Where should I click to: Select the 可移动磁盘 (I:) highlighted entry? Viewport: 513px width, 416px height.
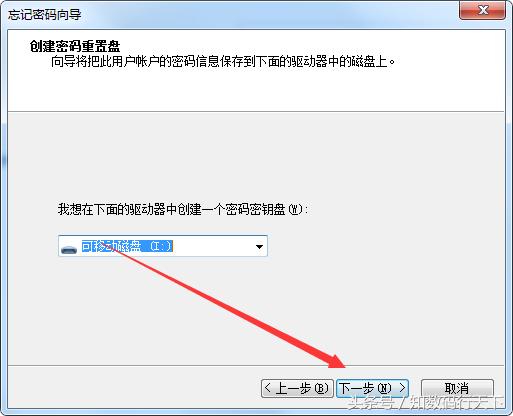[x=127, y=246]
